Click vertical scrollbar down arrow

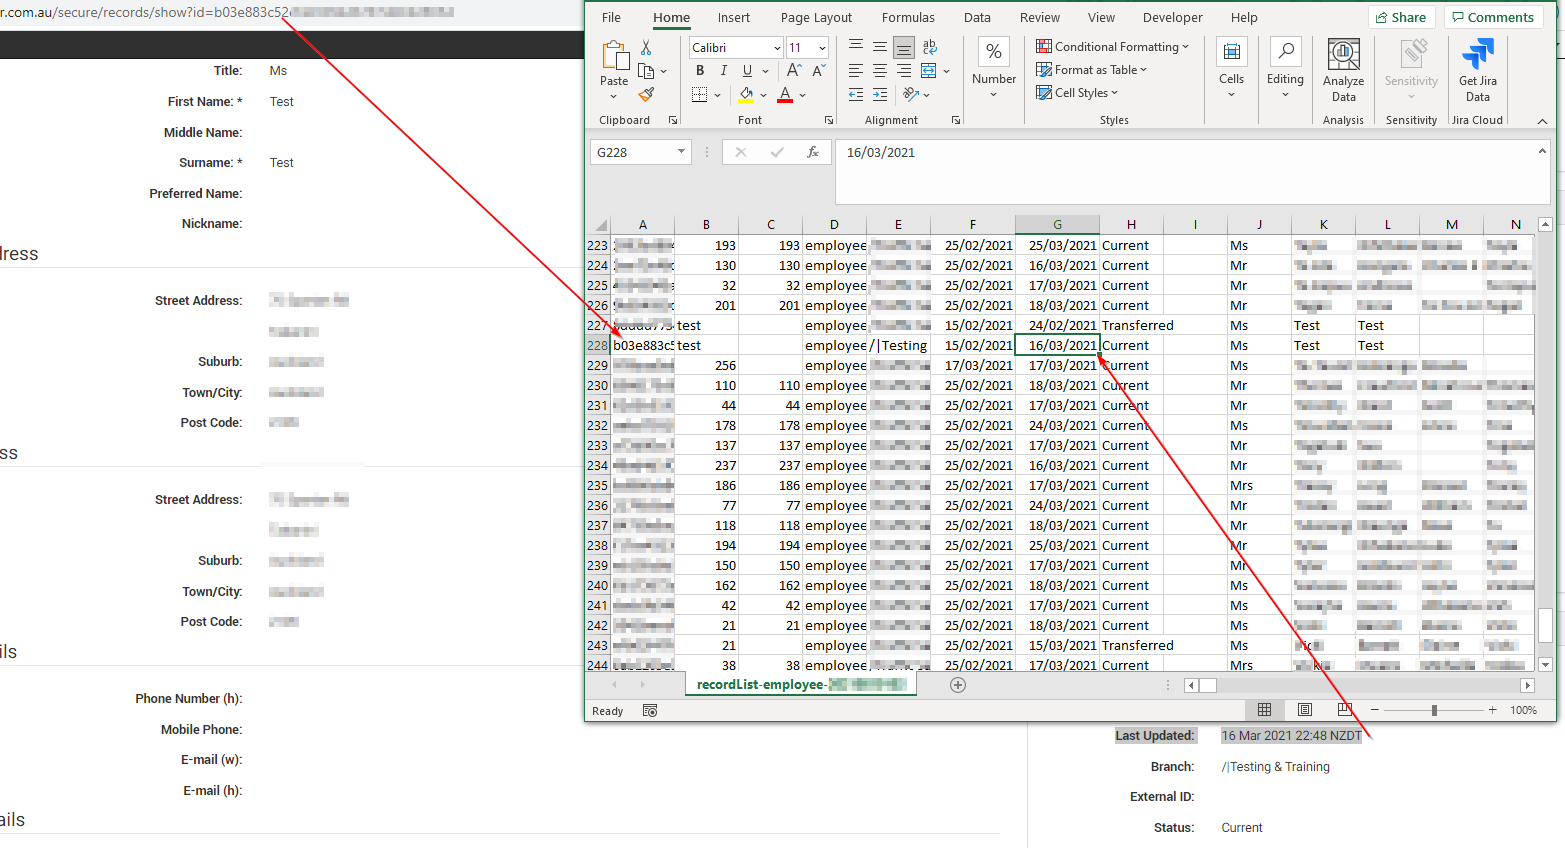tap(1545, 664)
